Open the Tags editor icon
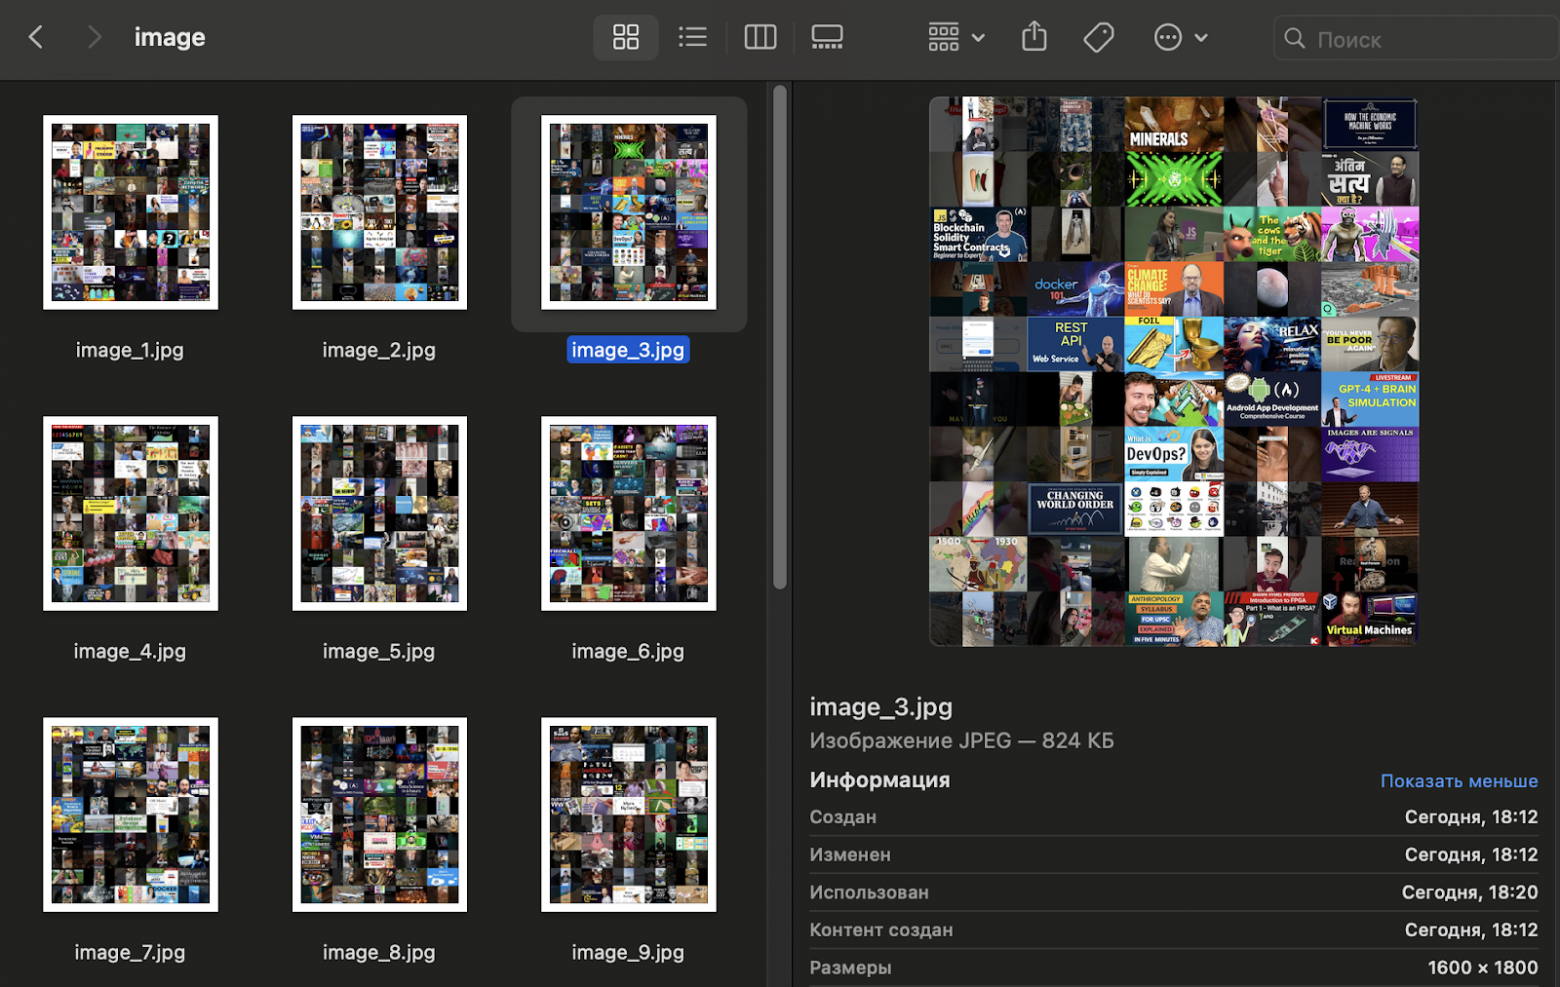1560x987 pixels. 1098,38
